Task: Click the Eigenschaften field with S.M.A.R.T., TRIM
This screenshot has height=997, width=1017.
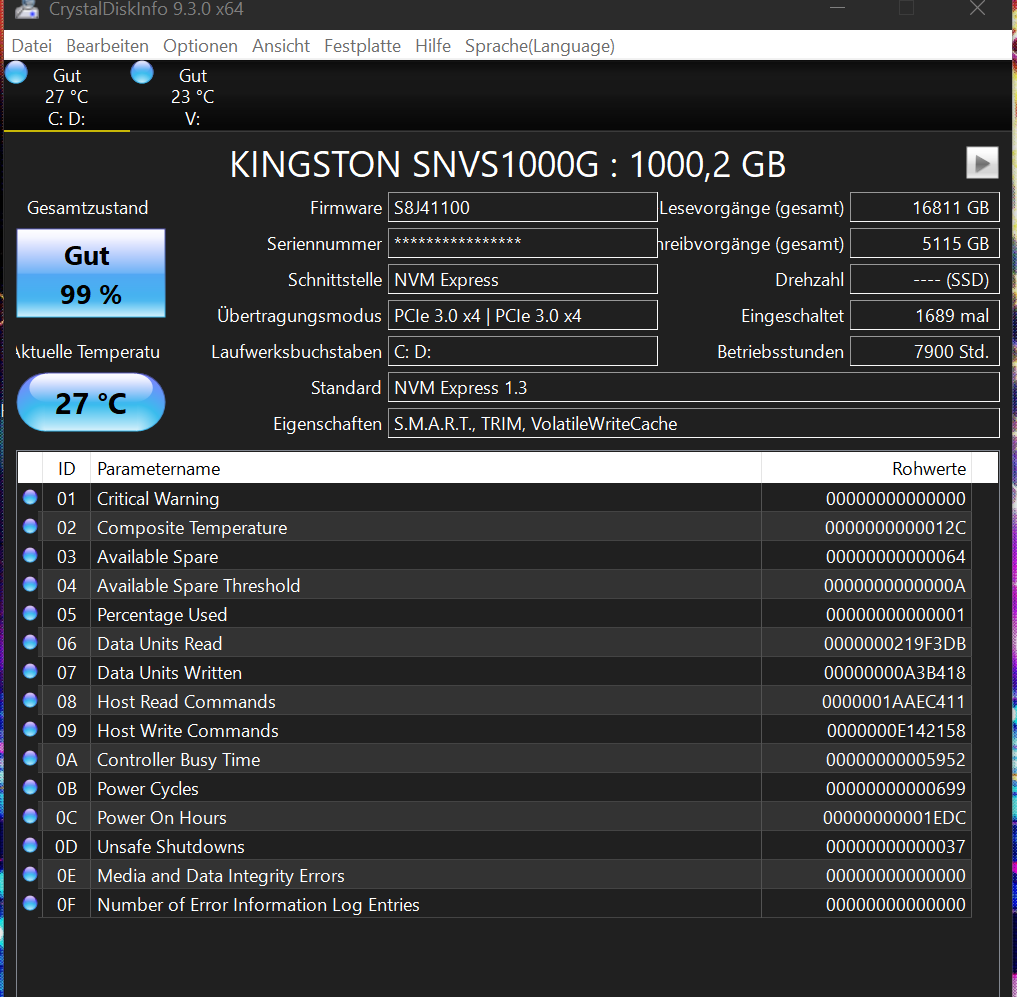Action: (x=693, y=424)
